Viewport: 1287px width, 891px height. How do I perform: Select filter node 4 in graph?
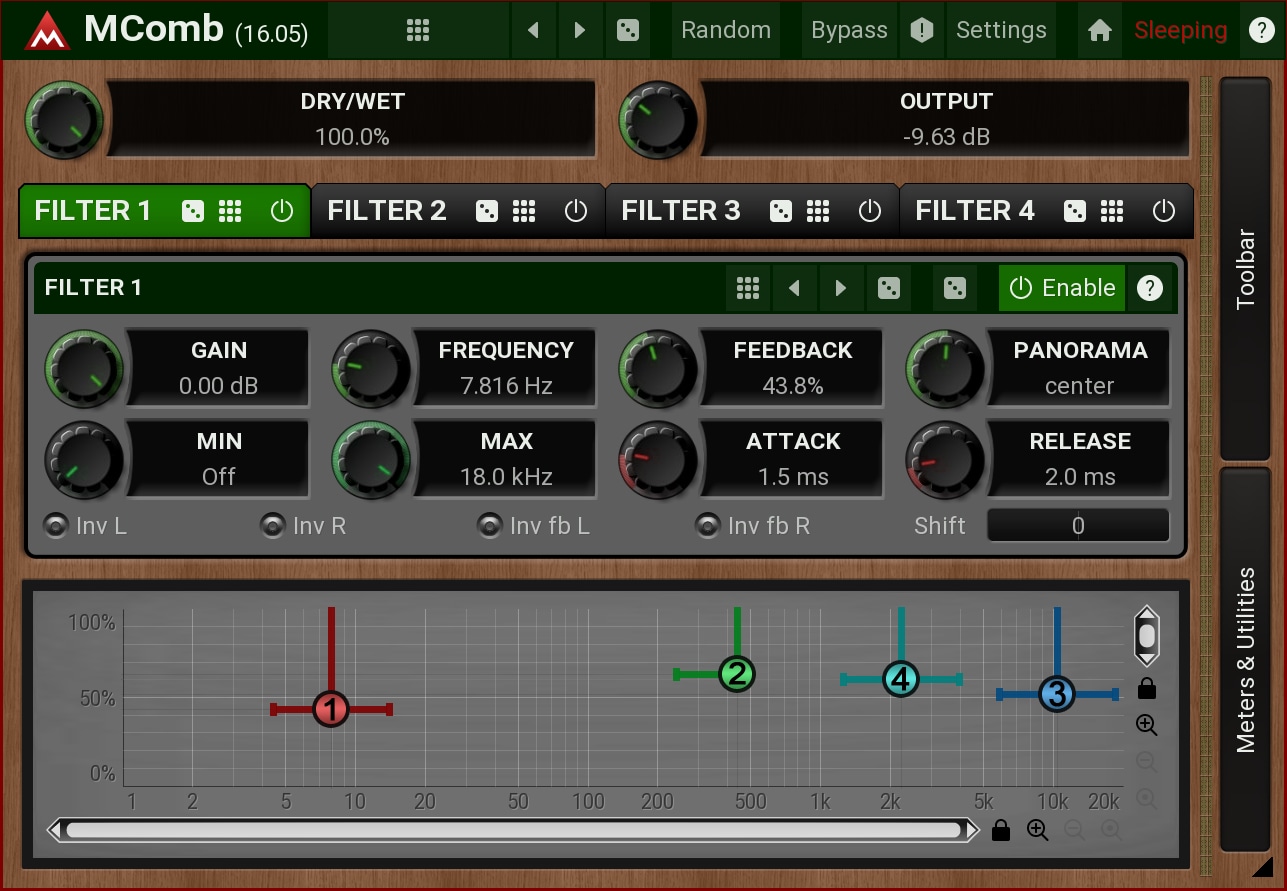pyautogui.click(x=901, y=679)
